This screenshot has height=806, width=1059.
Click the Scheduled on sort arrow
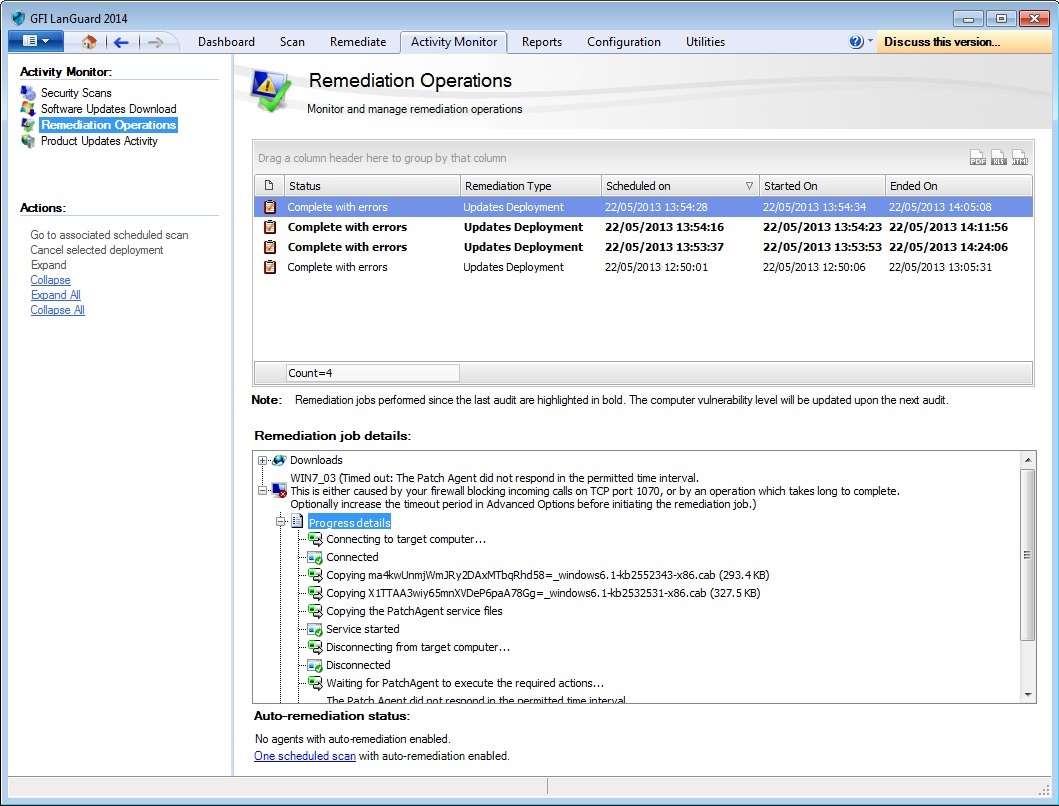(x=749, y=186)
